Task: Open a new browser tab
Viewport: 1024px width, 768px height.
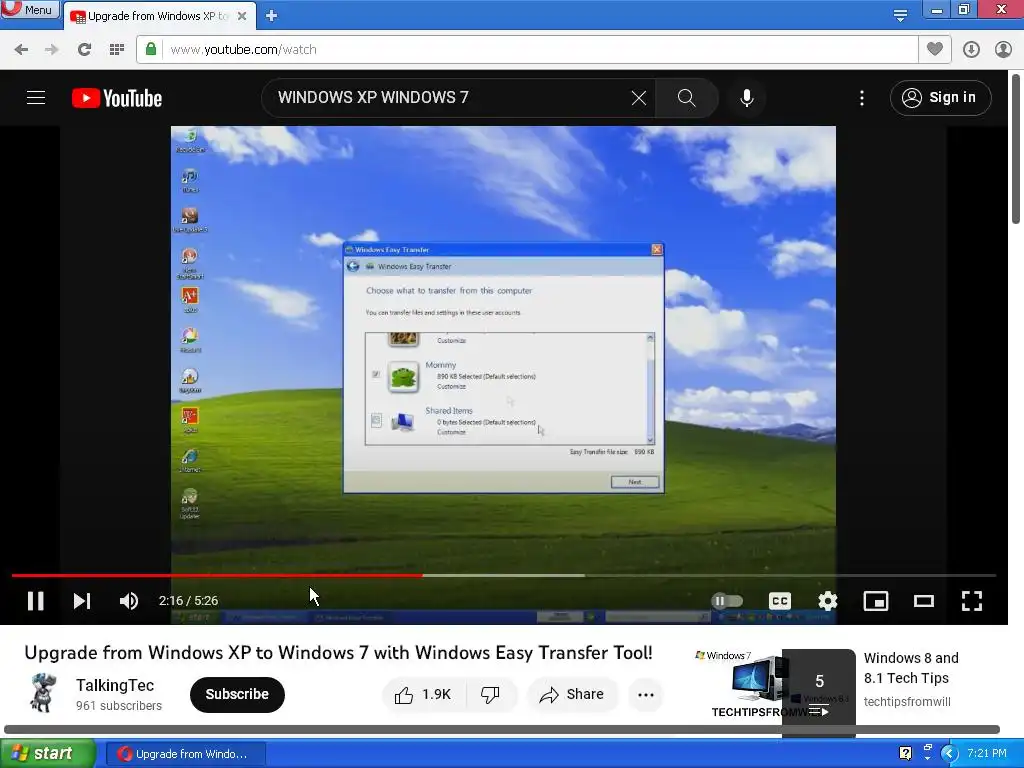Action: [272, 16]
